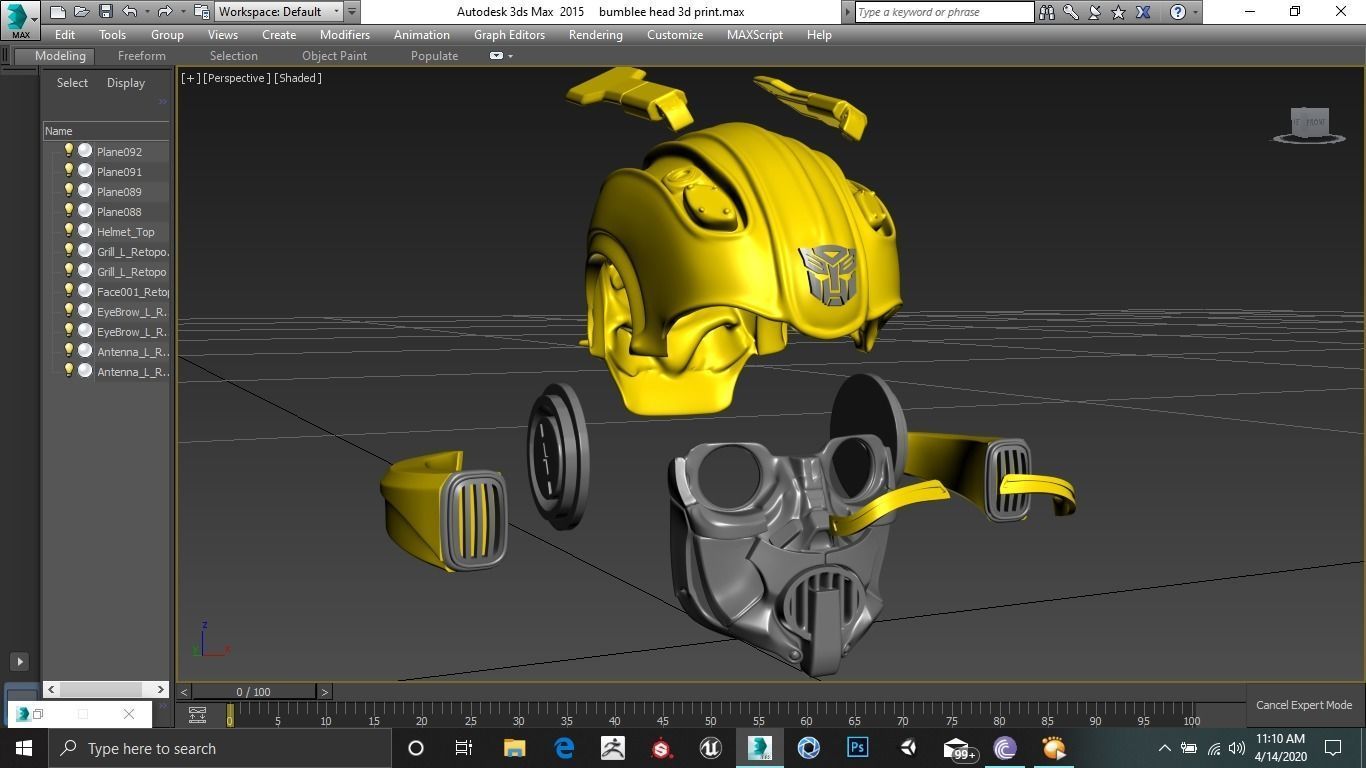Open the Rendering menu
The width and height of the screenshot is (1366, 768).
(596, 34)
